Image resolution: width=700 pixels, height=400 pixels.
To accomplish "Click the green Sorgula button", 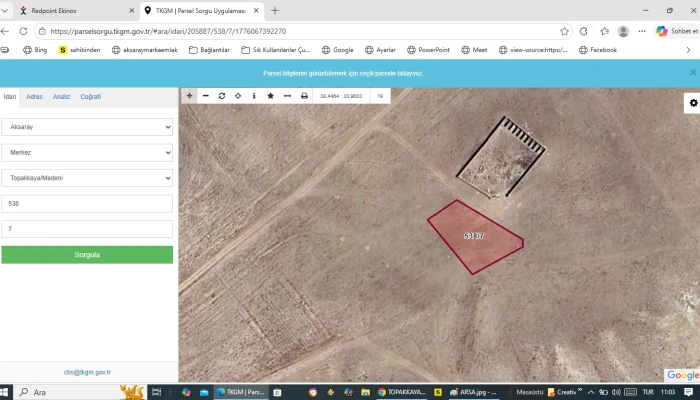I will pyautogui.click(x=87, y=255).
